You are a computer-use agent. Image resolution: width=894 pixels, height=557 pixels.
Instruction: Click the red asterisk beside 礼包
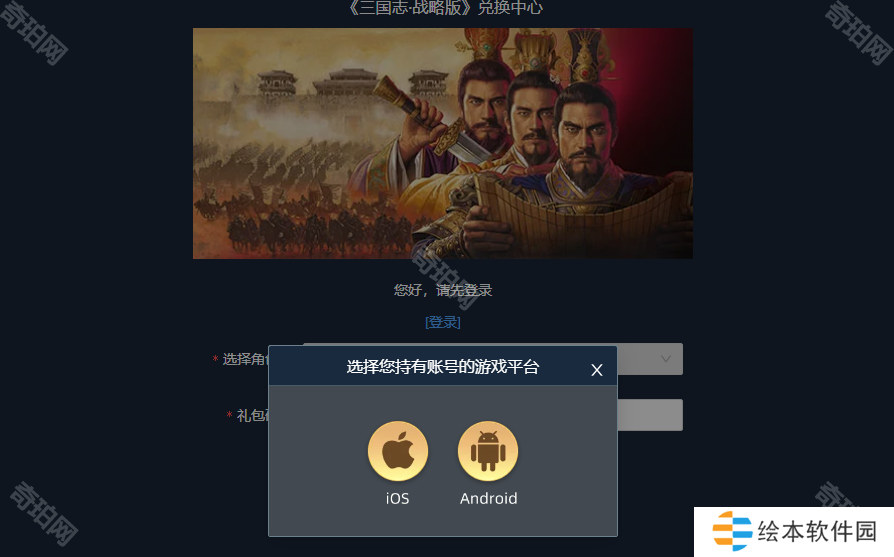(x=229, y=414)
